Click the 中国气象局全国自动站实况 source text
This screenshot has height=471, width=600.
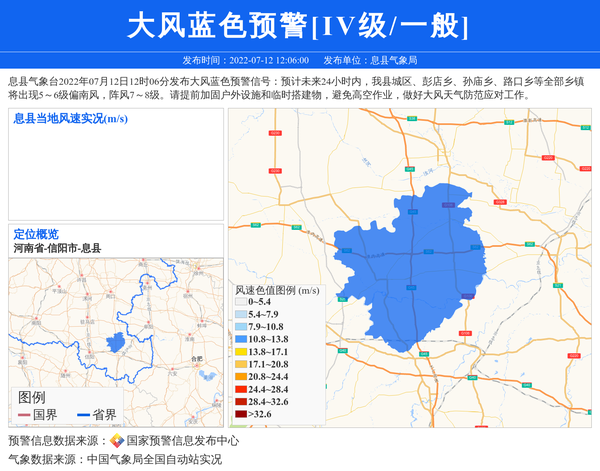click(x=154, y=459)
